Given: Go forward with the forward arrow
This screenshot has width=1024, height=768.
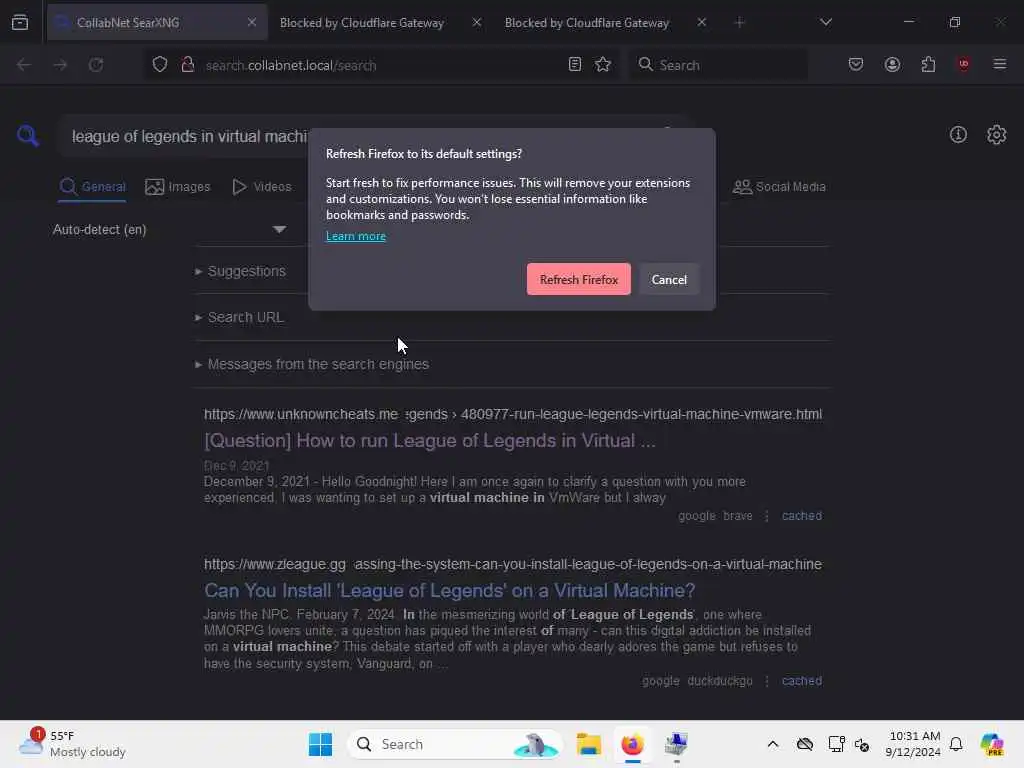Looking at the screenshot, I should click(60, 65).
